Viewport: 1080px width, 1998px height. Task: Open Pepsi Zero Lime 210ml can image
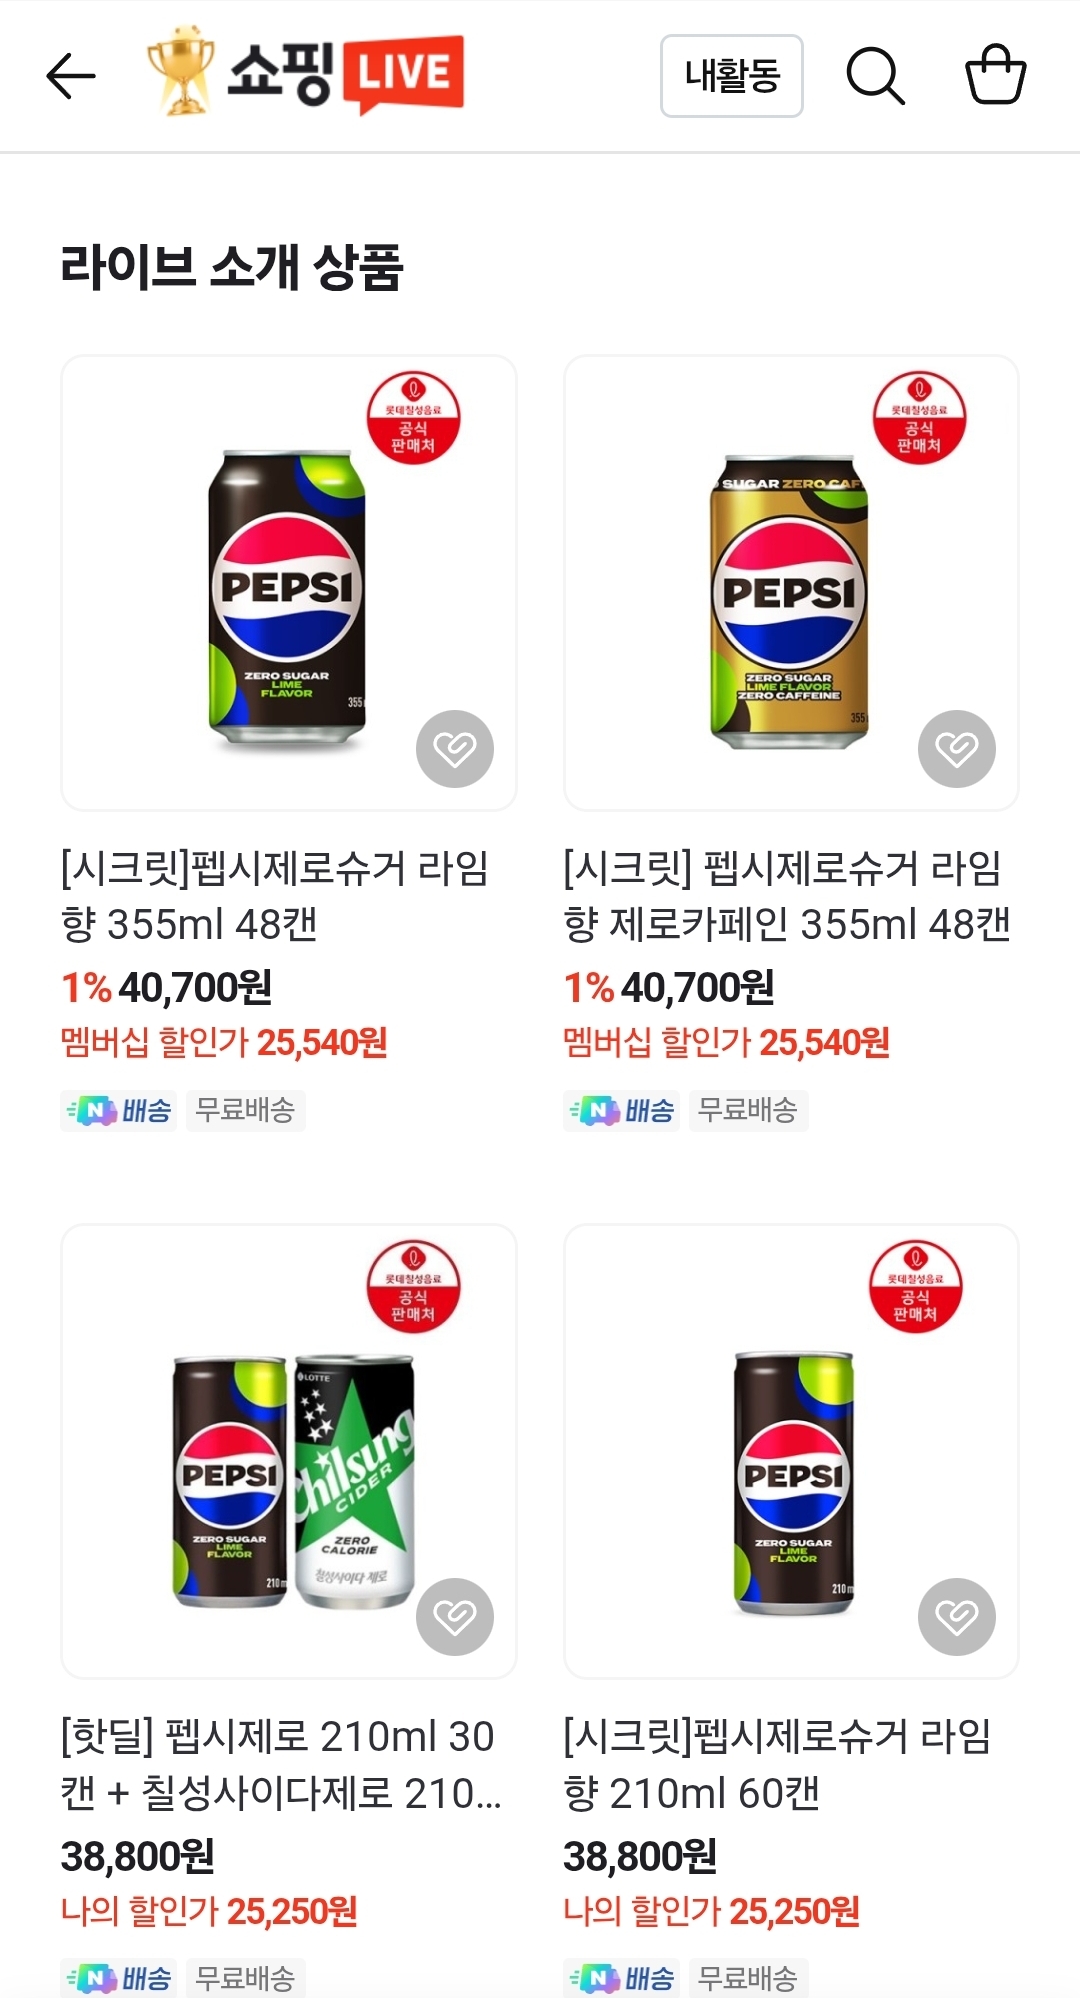pyautogui.click(x=792, y=1482)
